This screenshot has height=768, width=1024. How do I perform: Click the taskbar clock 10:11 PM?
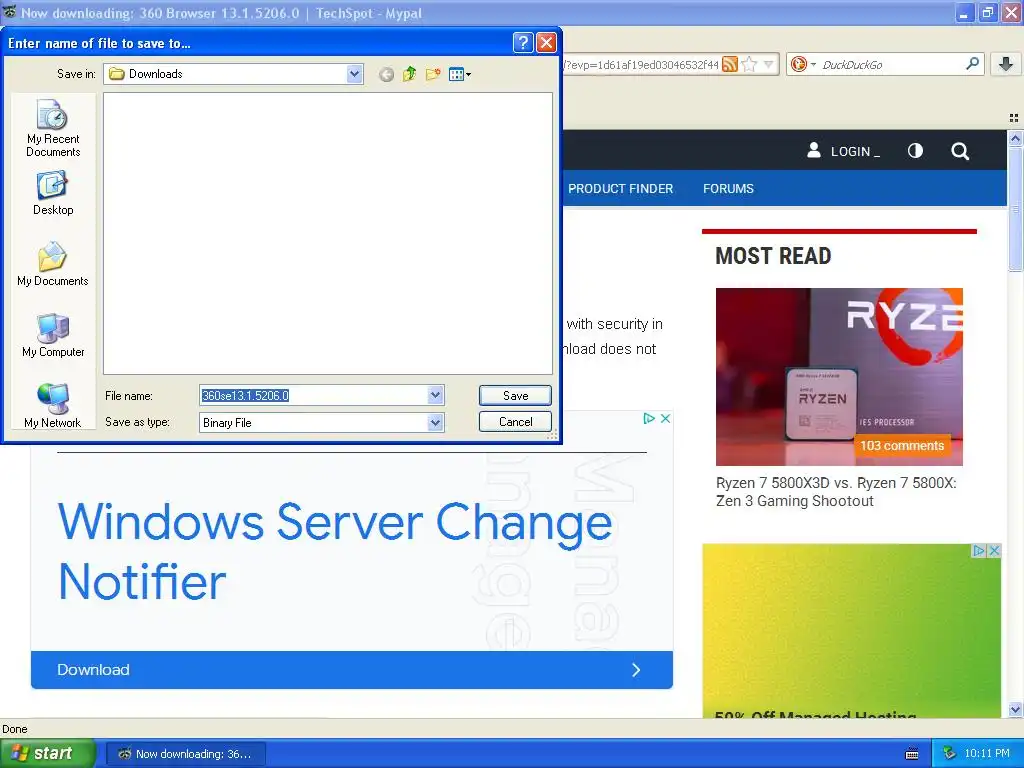point(987,754)
